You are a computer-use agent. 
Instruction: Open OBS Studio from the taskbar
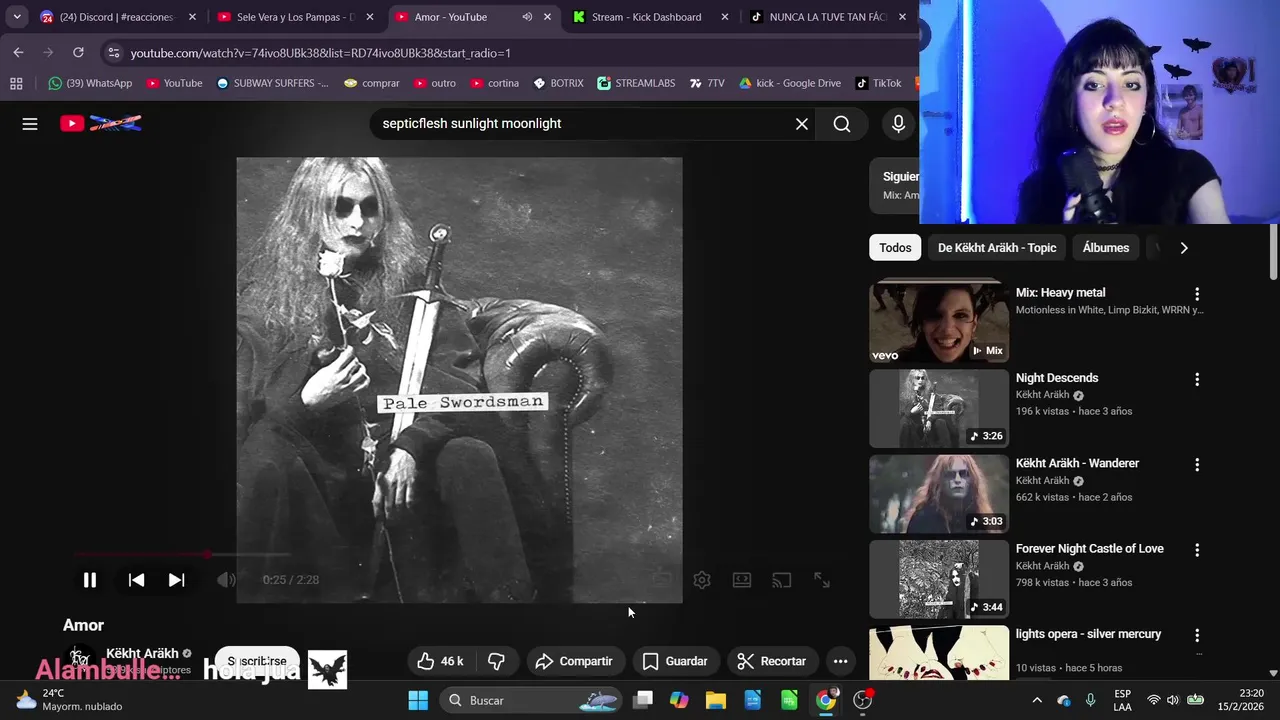tap(862, 700)
